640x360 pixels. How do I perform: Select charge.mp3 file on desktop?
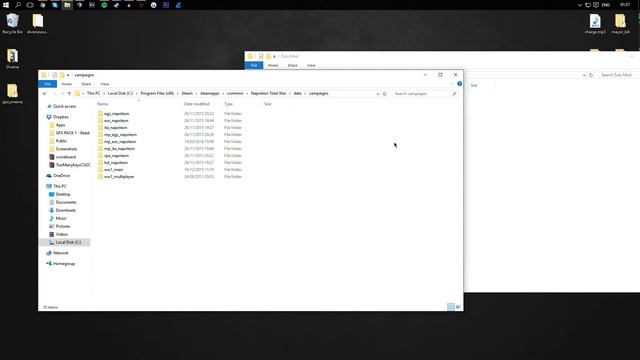coord(595,24)
